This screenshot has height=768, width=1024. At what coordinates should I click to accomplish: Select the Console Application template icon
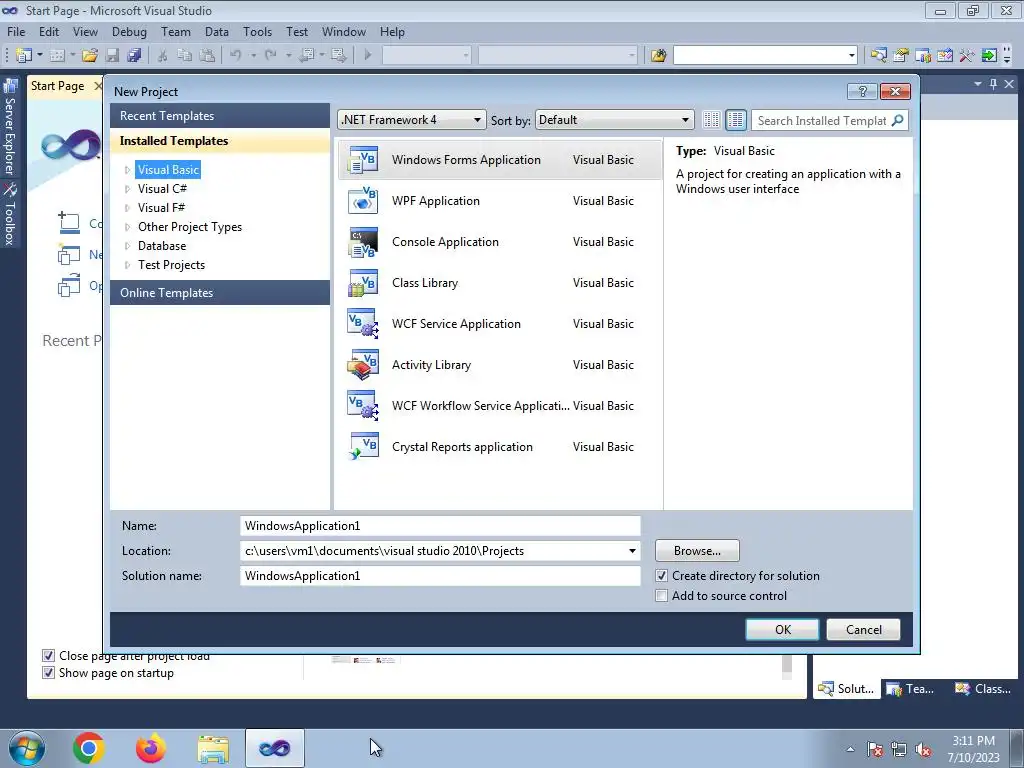363,242
